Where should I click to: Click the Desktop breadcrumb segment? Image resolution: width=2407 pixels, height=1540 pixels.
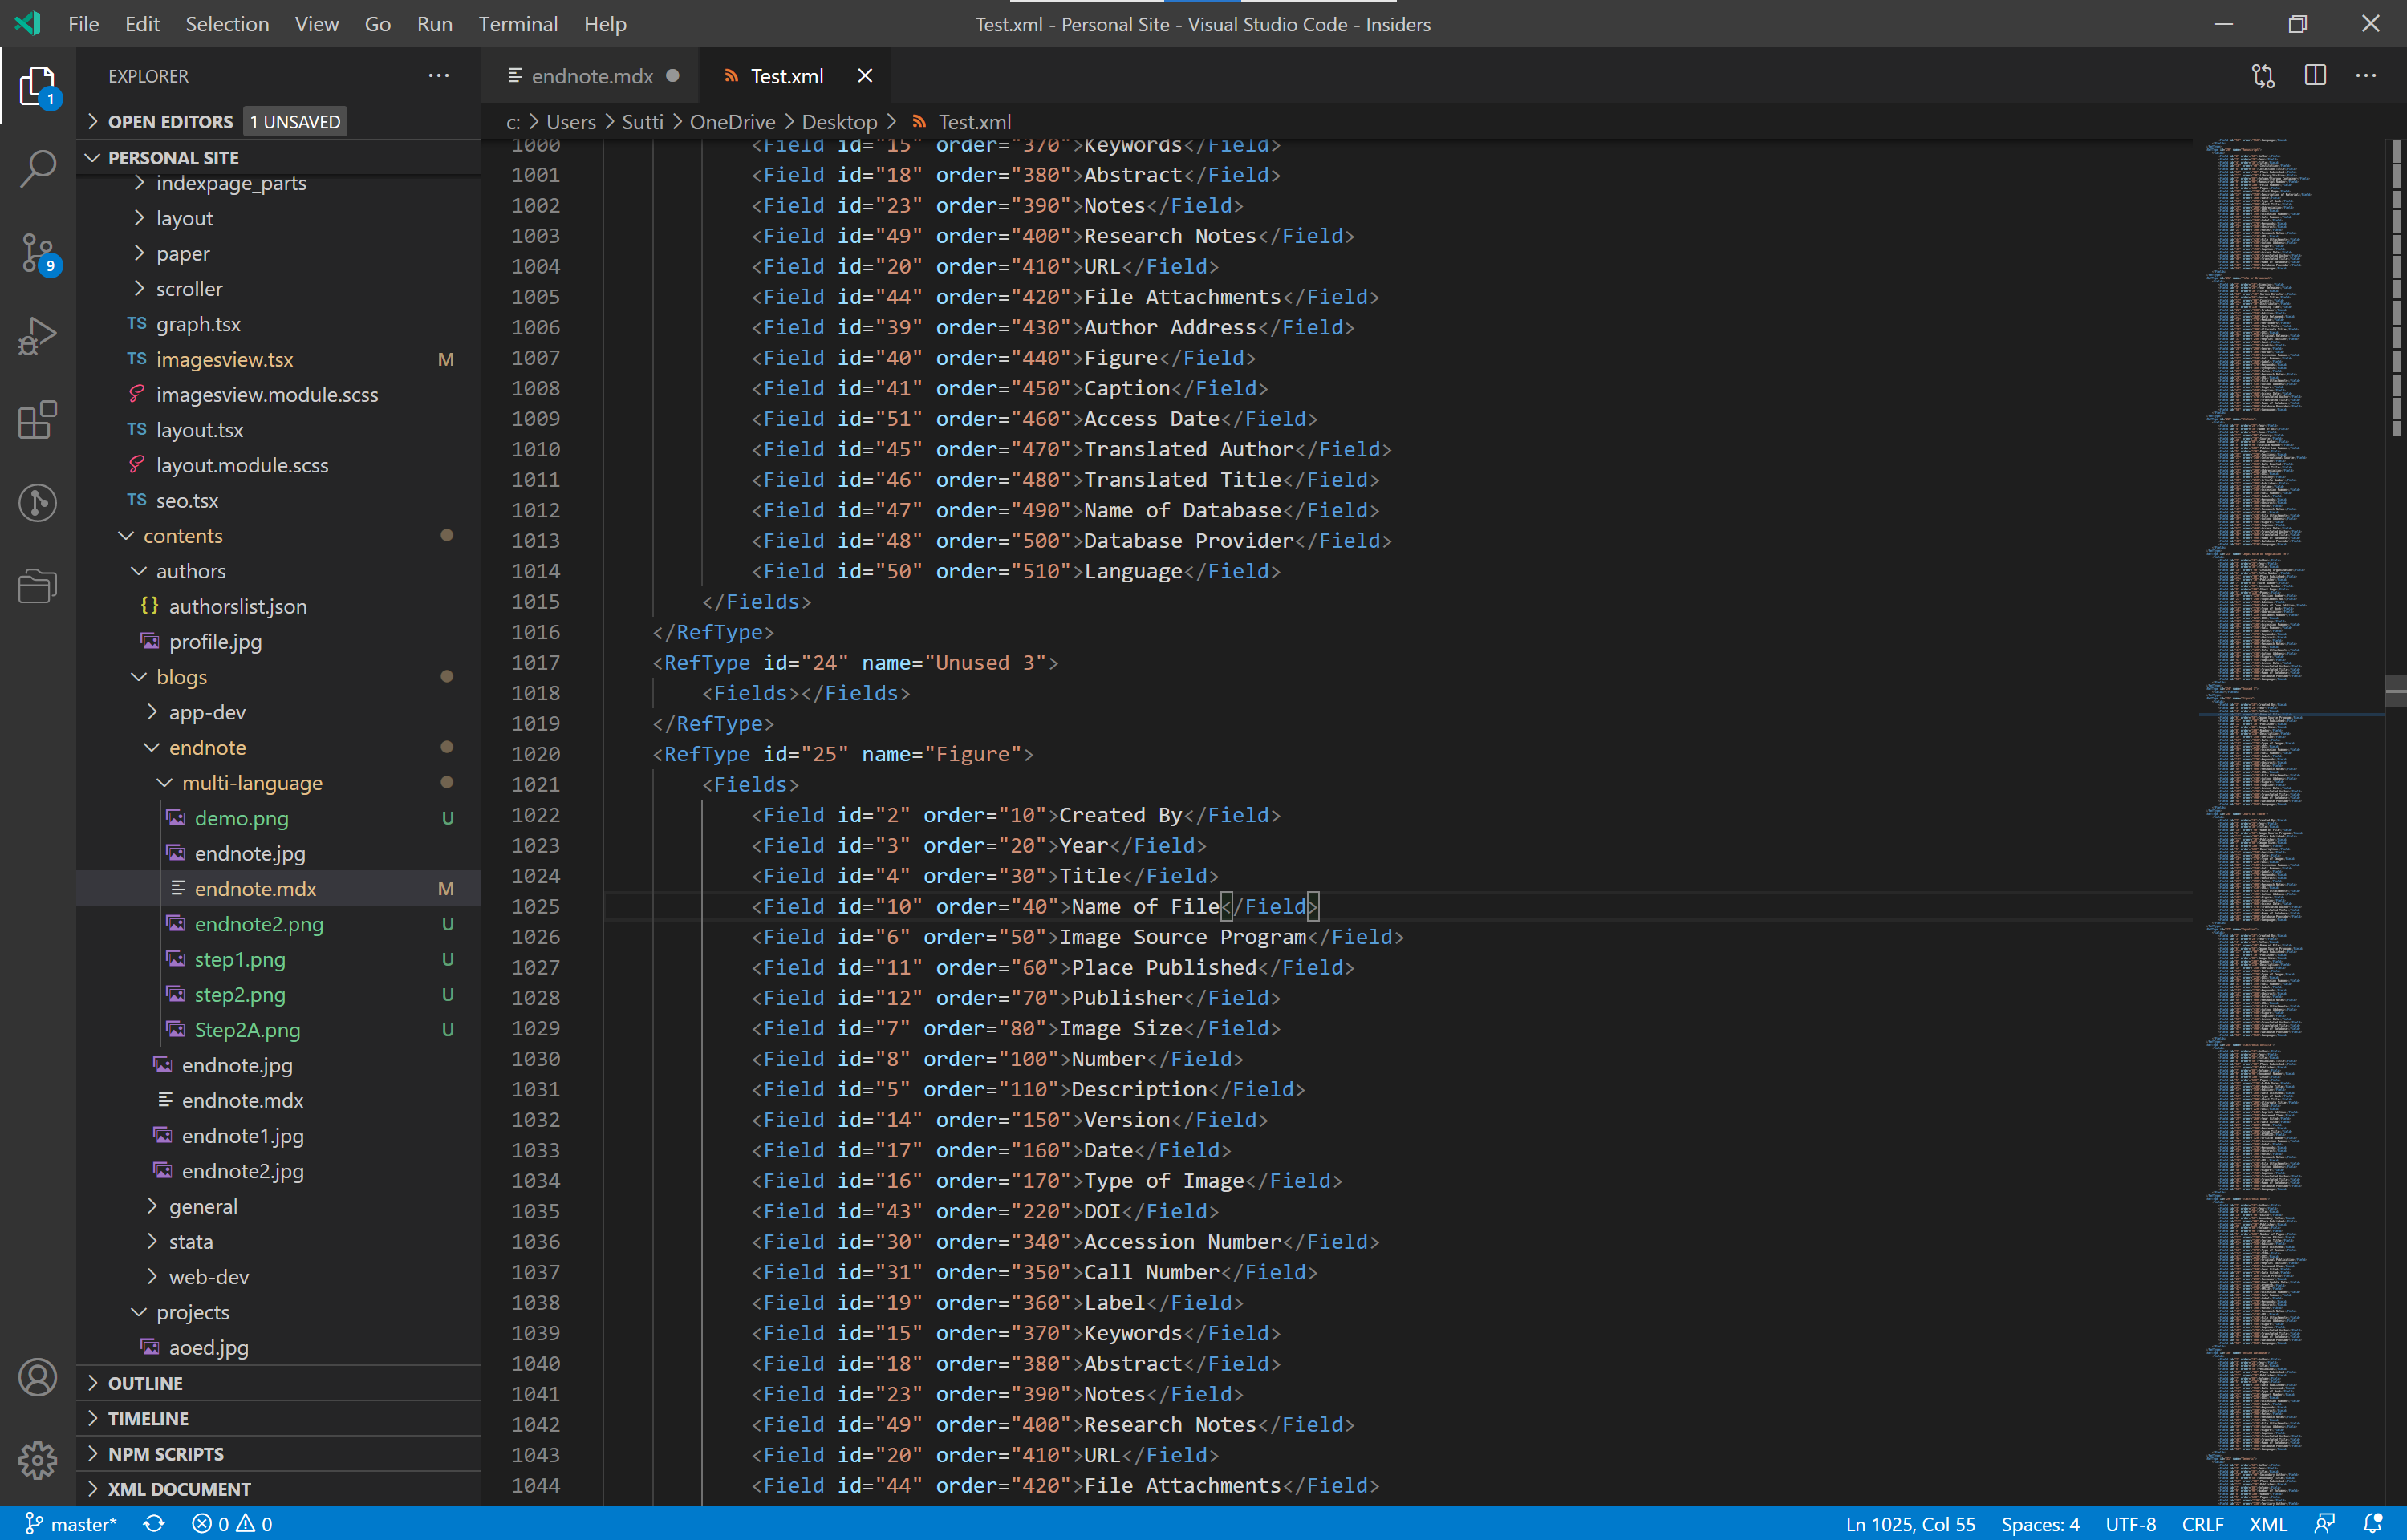(x=839, y=122)
